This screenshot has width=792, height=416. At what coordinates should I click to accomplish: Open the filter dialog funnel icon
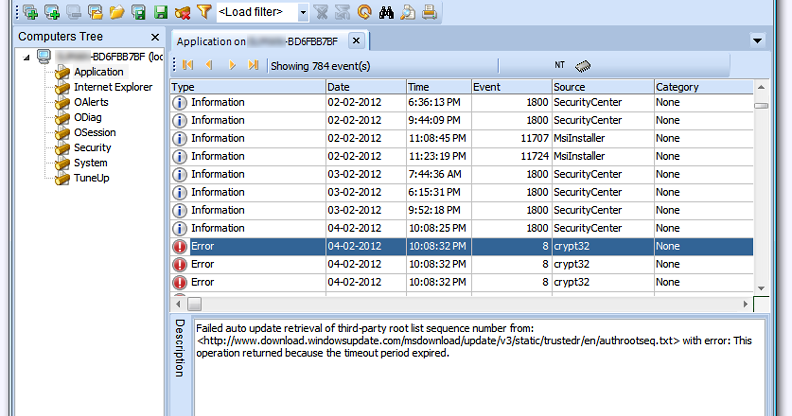pyautogui.click(x=204, y=12)
